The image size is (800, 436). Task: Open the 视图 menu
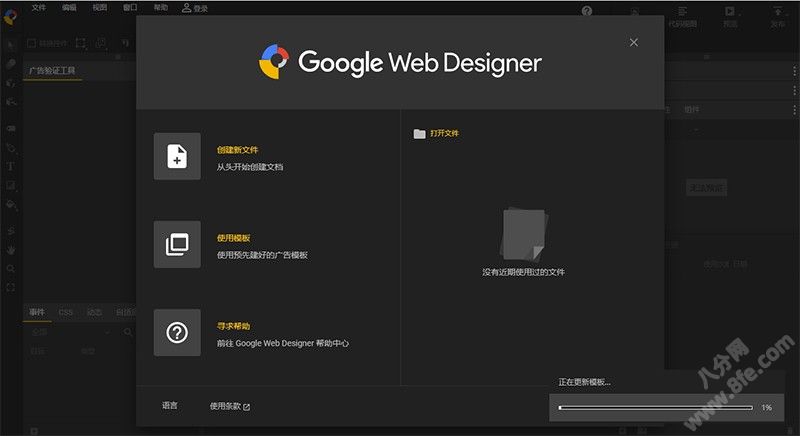coord(100,8)
